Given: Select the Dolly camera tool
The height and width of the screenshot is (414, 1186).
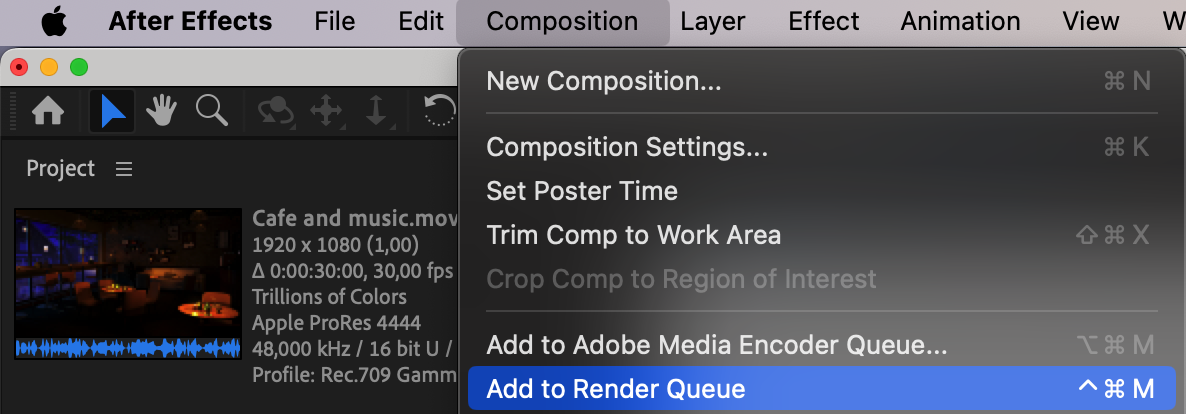Looking at the screenshot, I should [x=377, y=112].
